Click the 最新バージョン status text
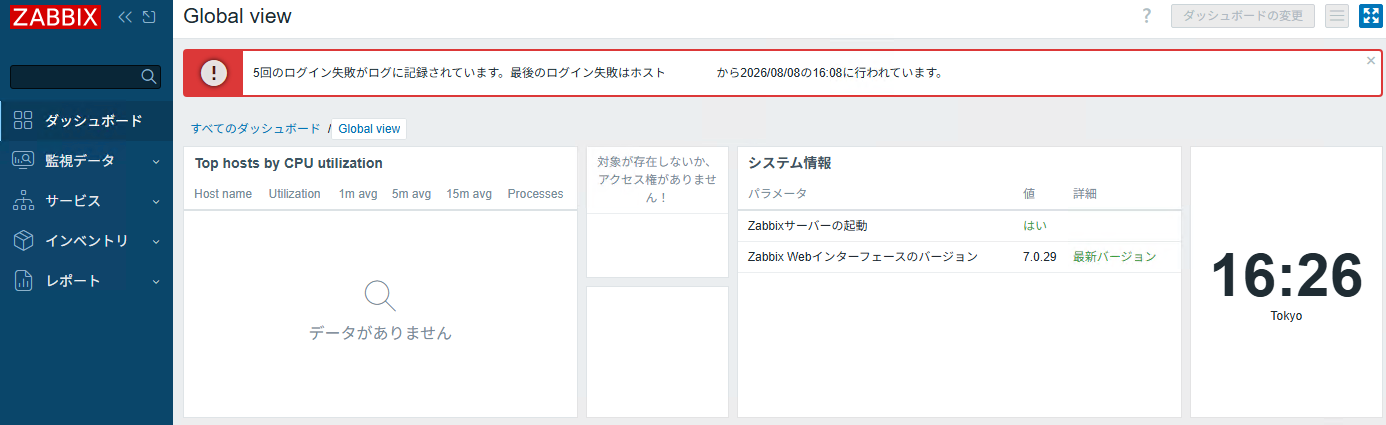The height and width of the screenshot is (425, 1386). (1114, 257)
